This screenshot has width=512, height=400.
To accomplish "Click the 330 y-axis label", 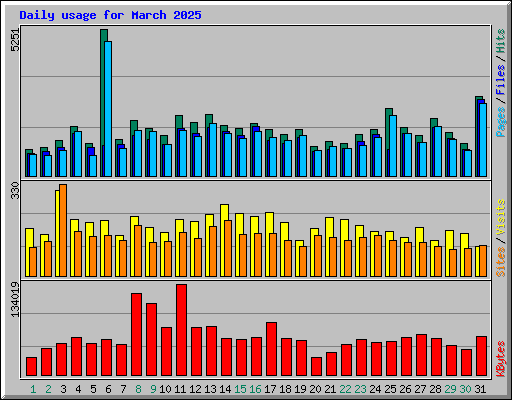I will [x=15, y=190].
